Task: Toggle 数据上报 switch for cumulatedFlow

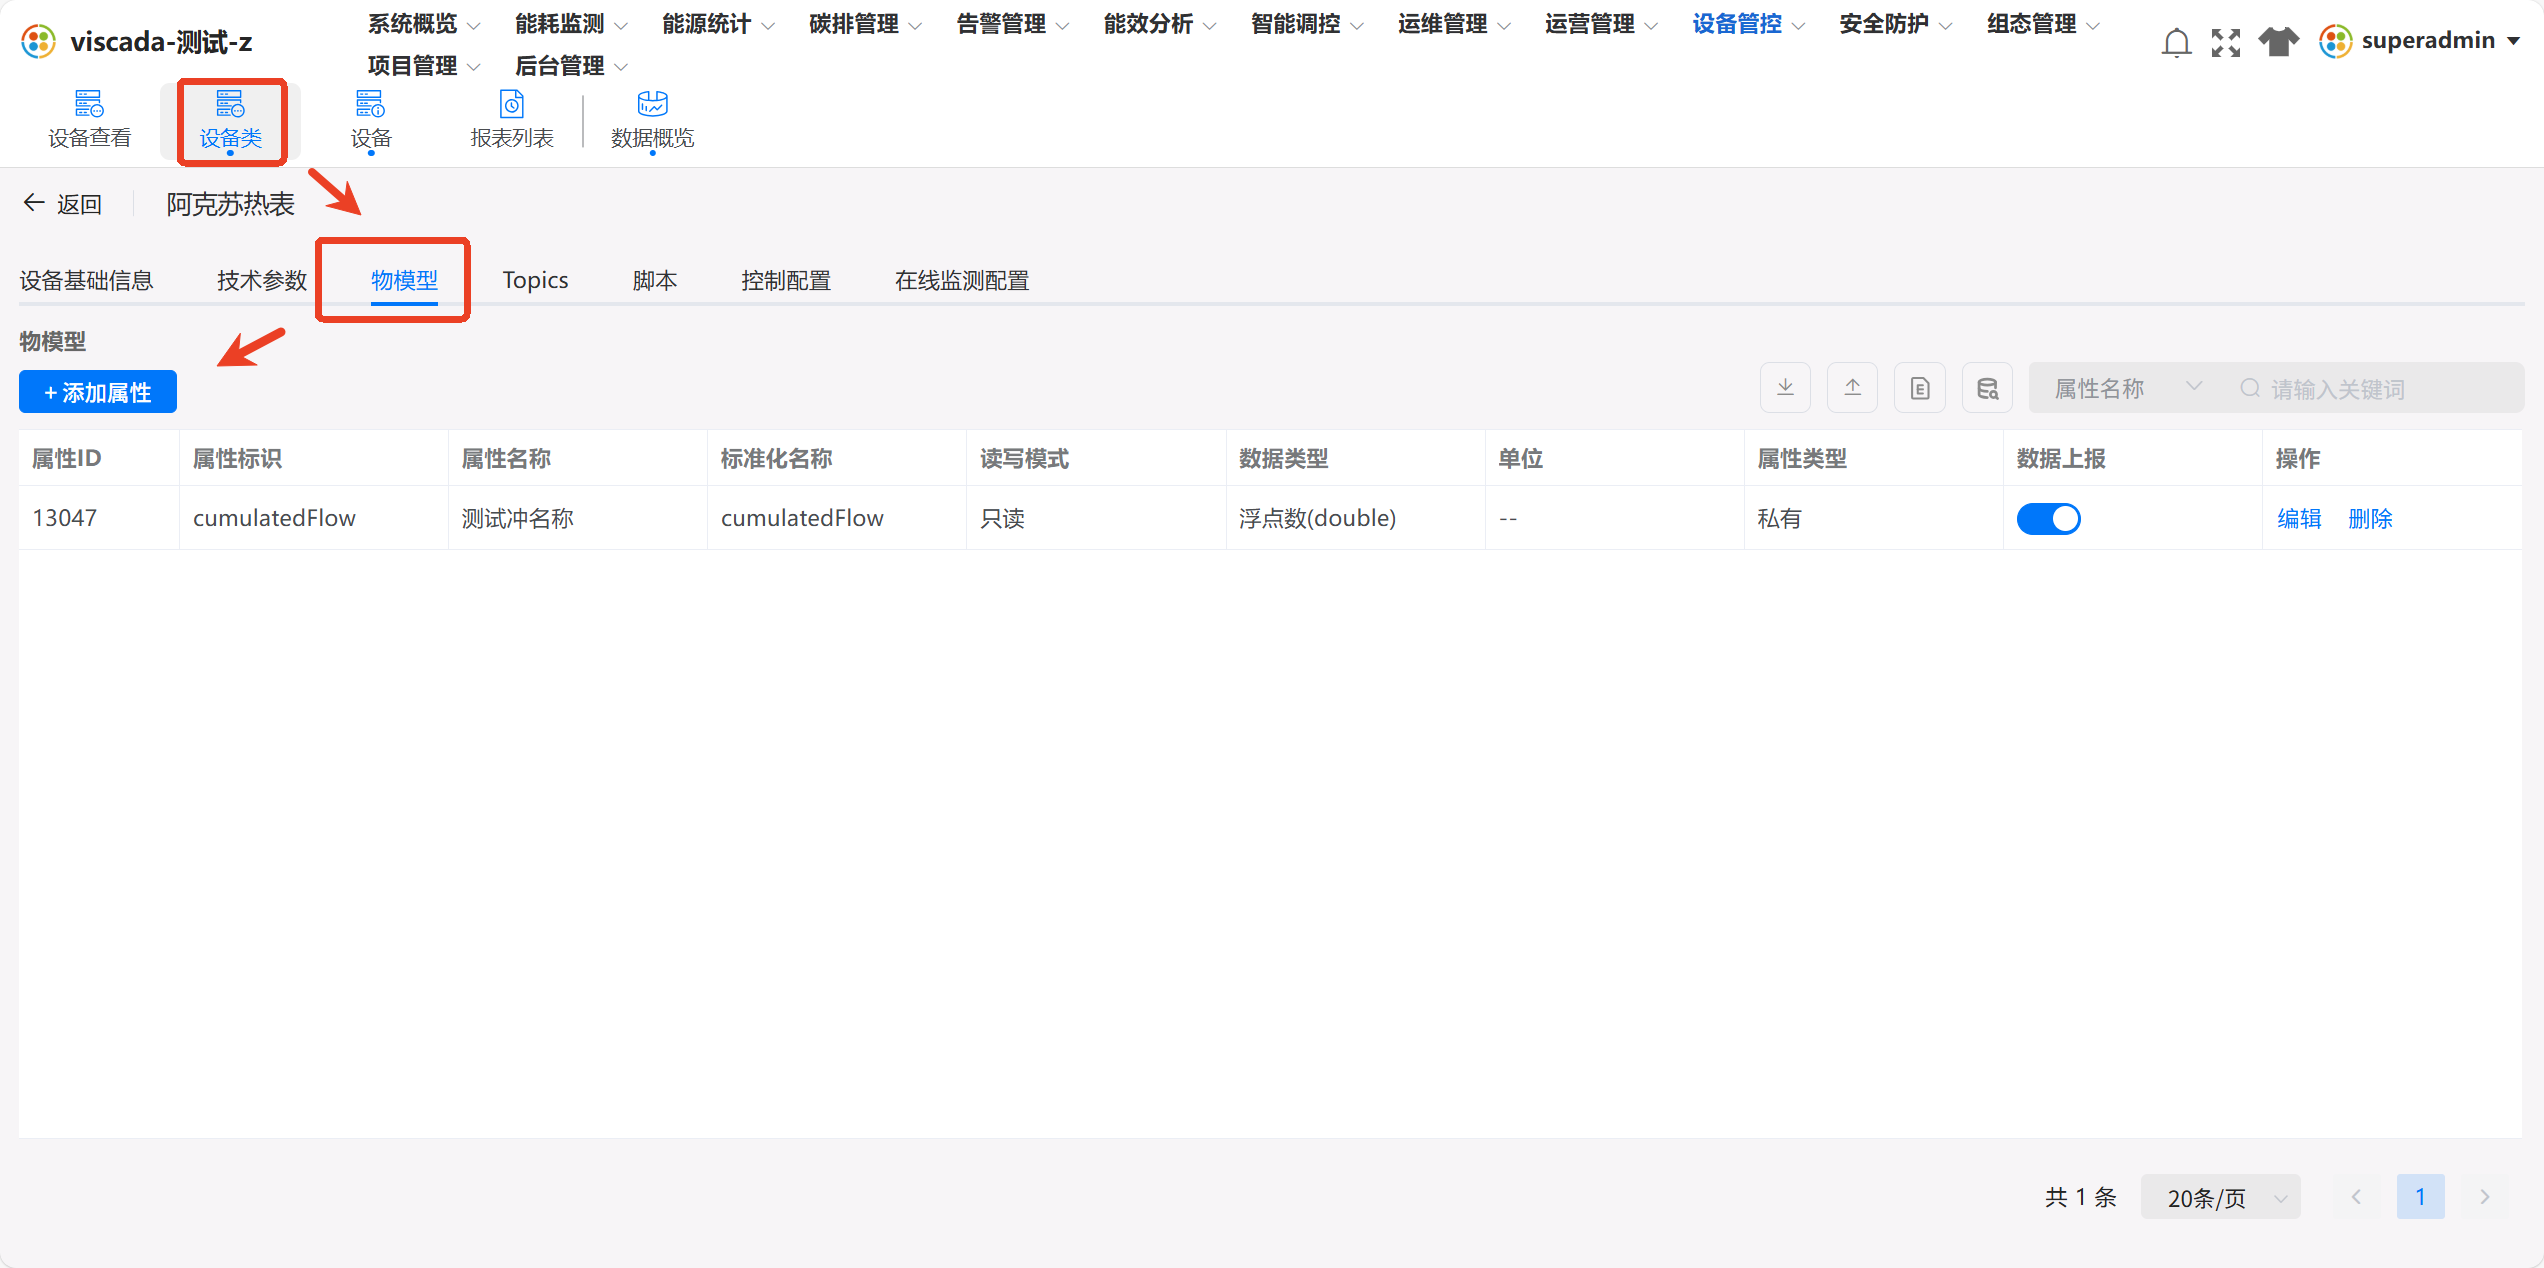Action: [x=2048, y=519]
